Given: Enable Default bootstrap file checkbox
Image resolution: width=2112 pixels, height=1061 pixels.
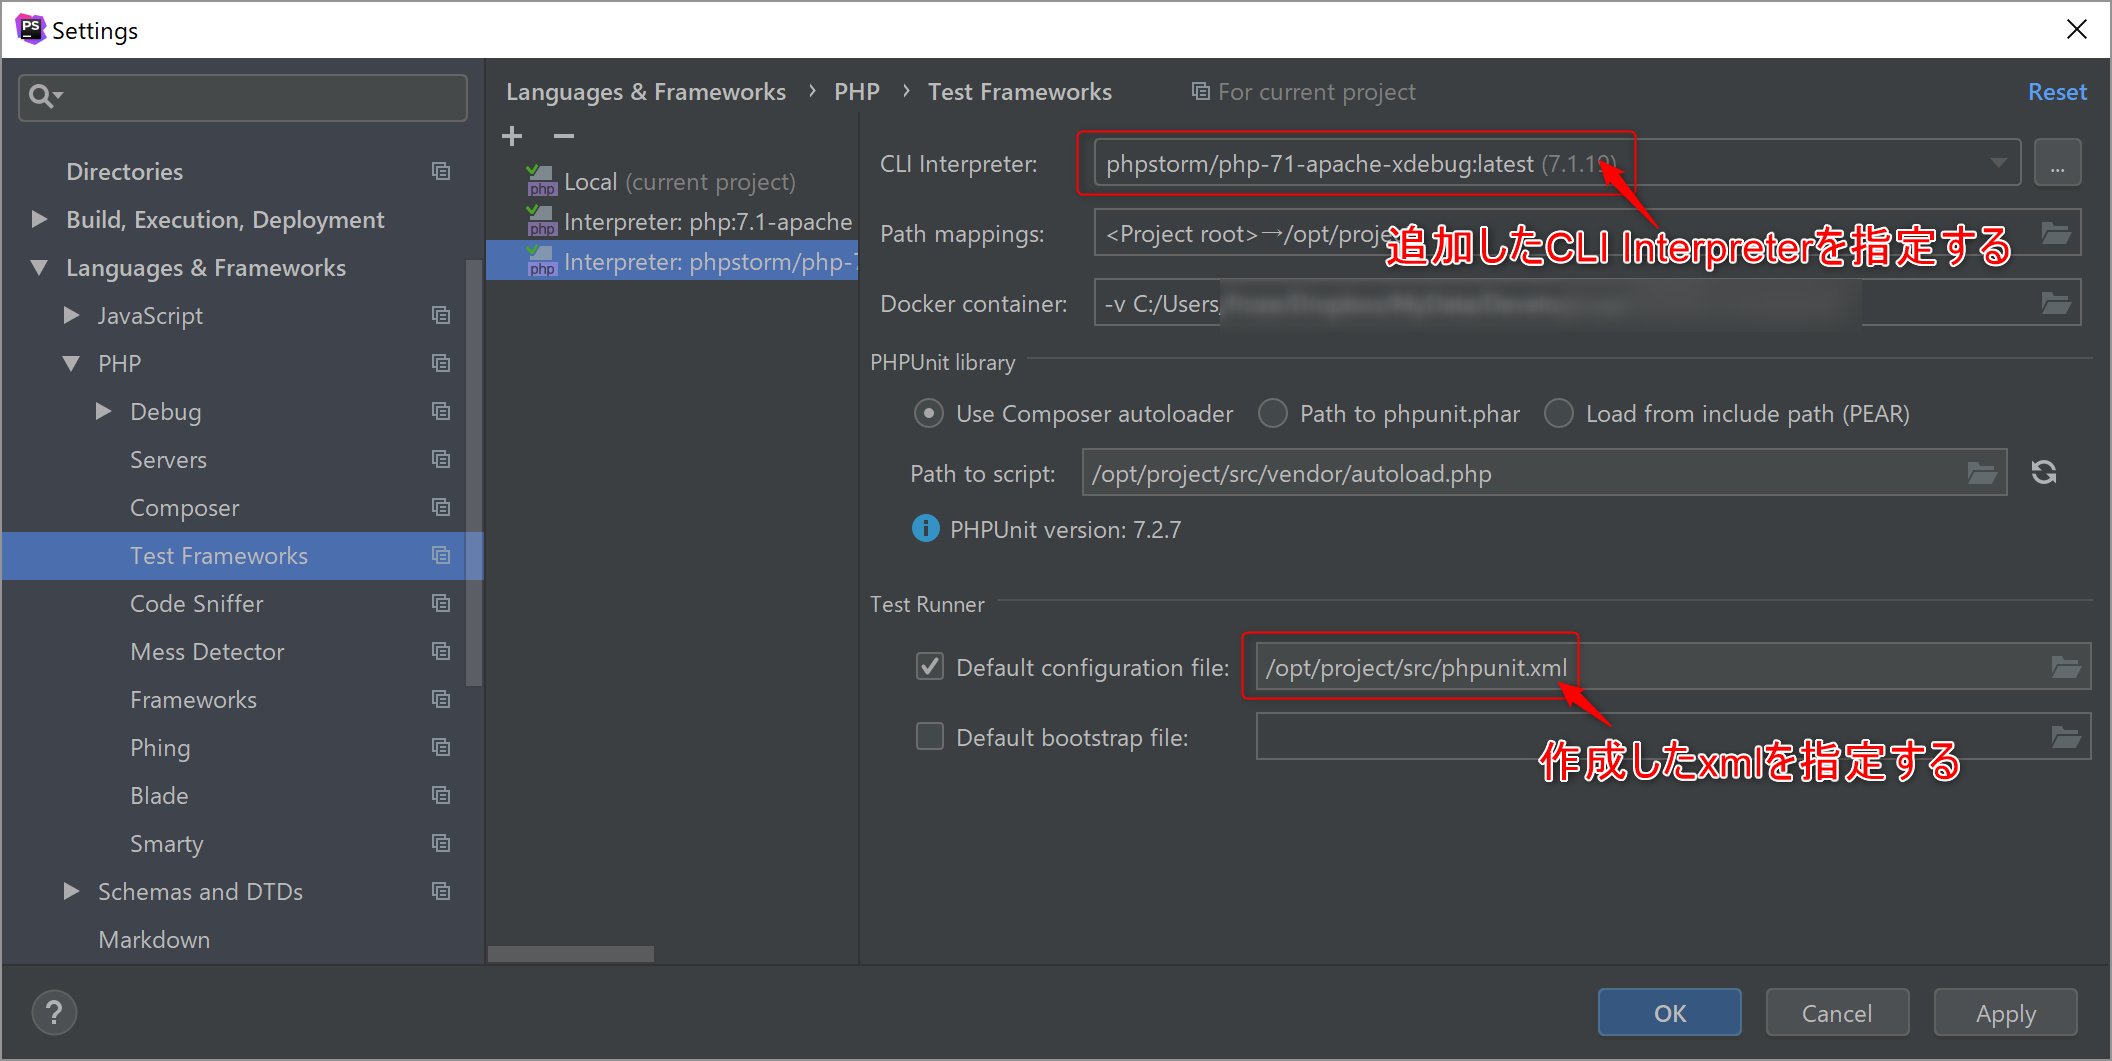Looking at the screenshot, I should tap(930, 736).
